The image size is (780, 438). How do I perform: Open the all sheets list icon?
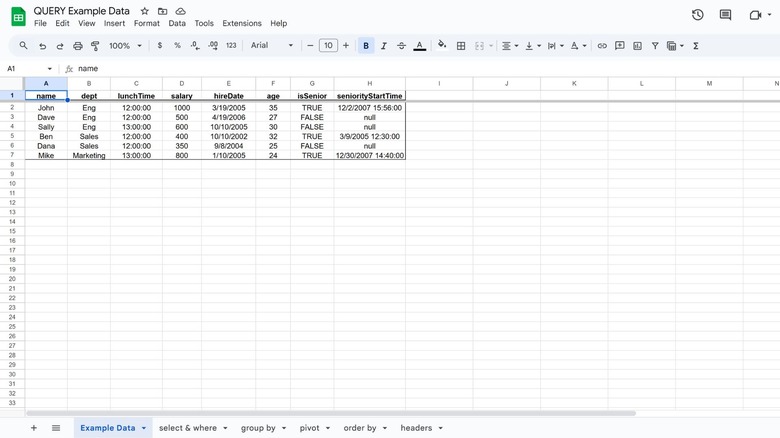click(x=56, y=428)
